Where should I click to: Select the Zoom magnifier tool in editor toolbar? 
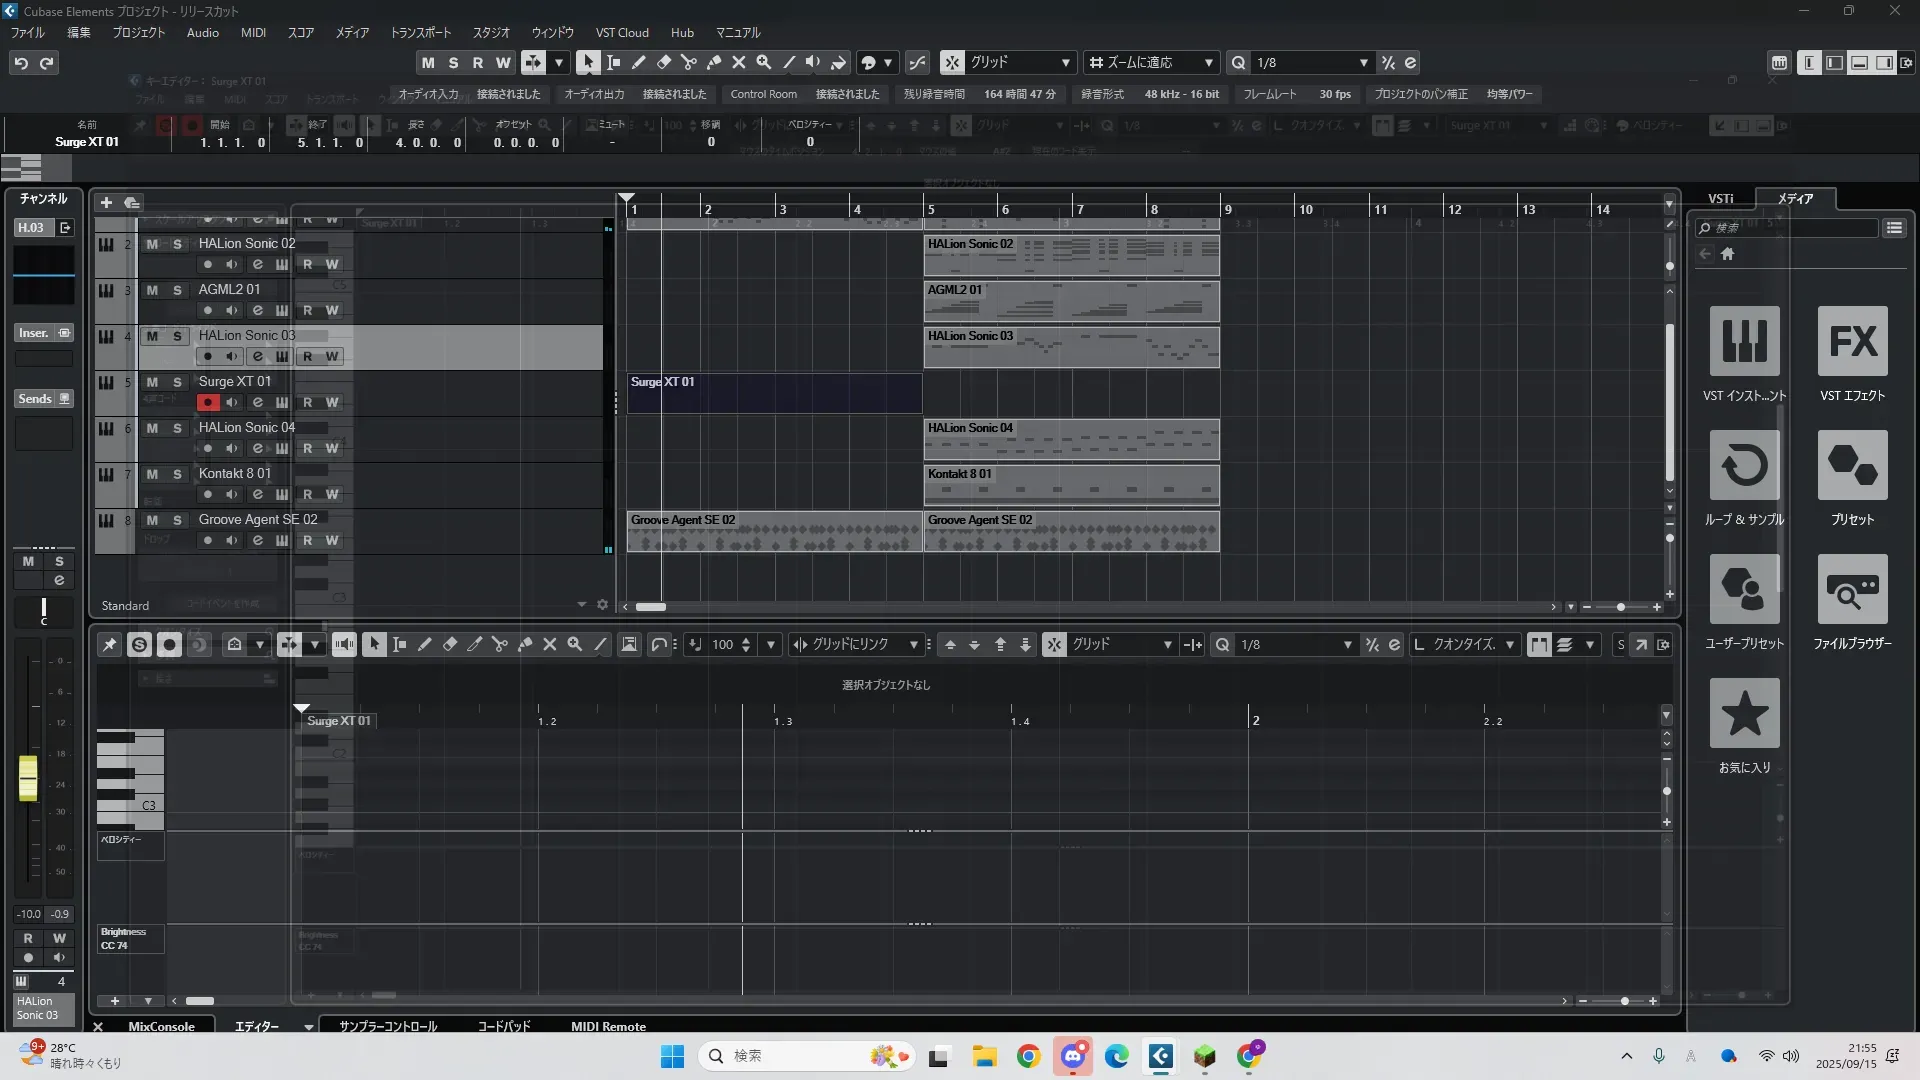(x=575, y=645)
